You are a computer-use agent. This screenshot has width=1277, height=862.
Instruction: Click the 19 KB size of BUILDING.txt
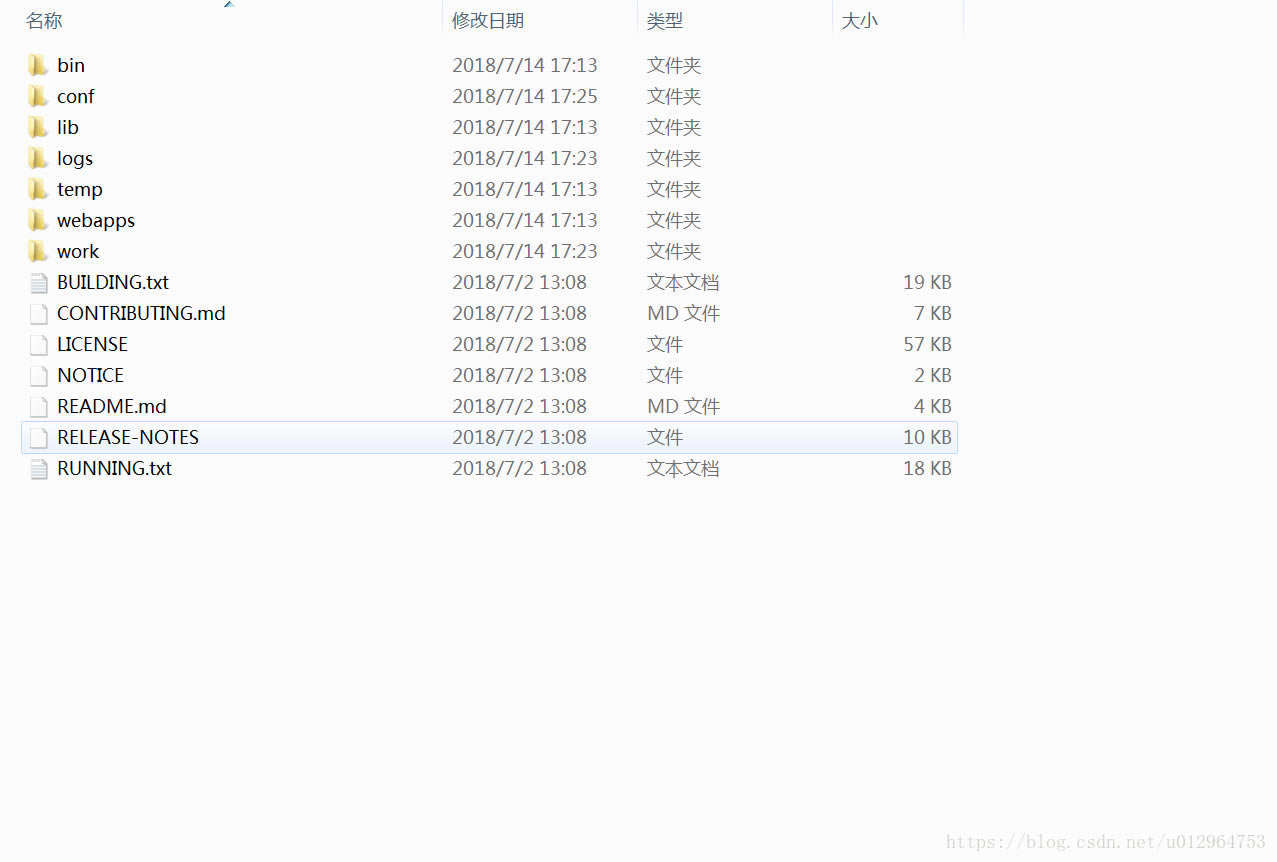point(927,282)
